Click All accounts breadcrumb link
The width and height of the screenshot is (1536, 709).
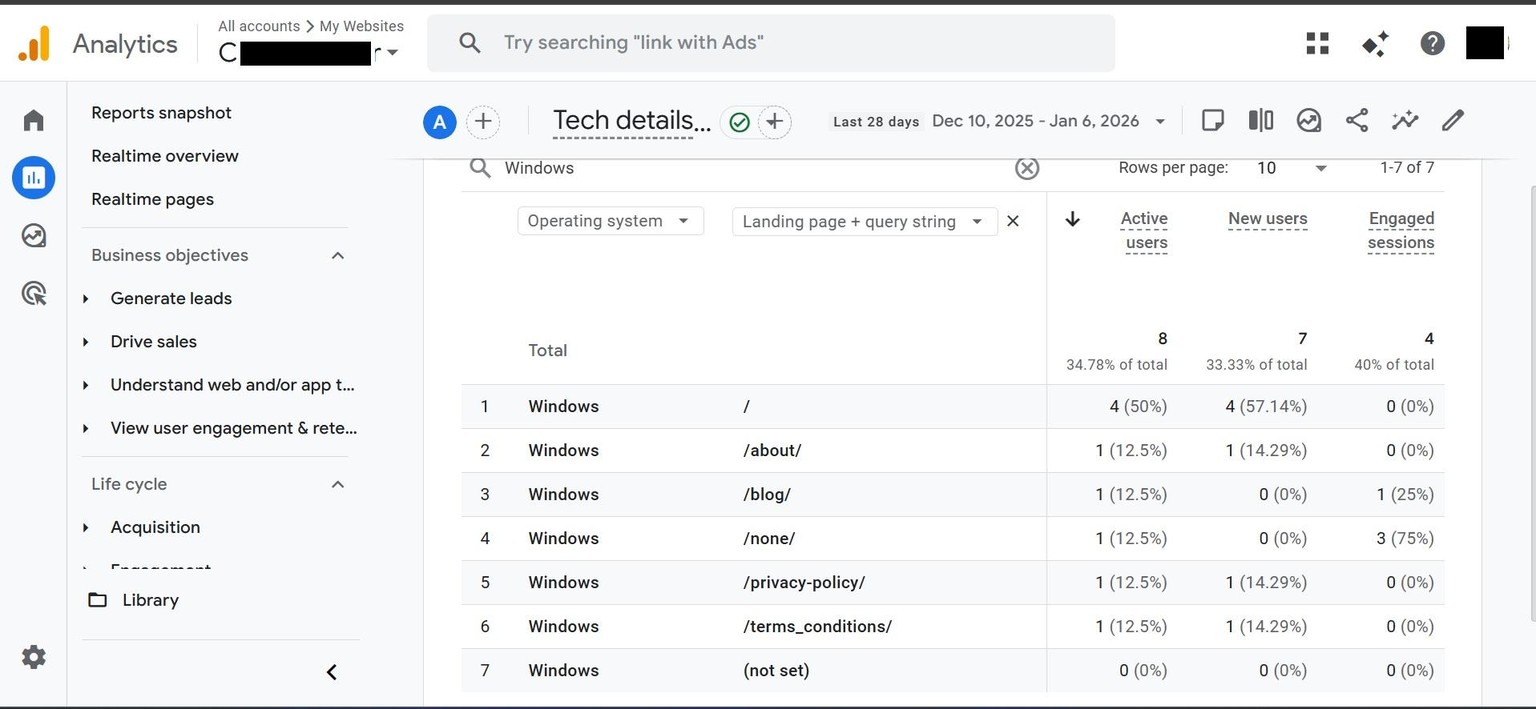coord(259,26)
